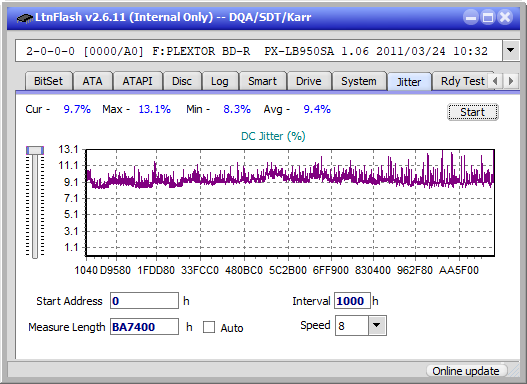Open the BitSet tab
Image resolution: width=527 pixels, height=384 pixels.
48,81
